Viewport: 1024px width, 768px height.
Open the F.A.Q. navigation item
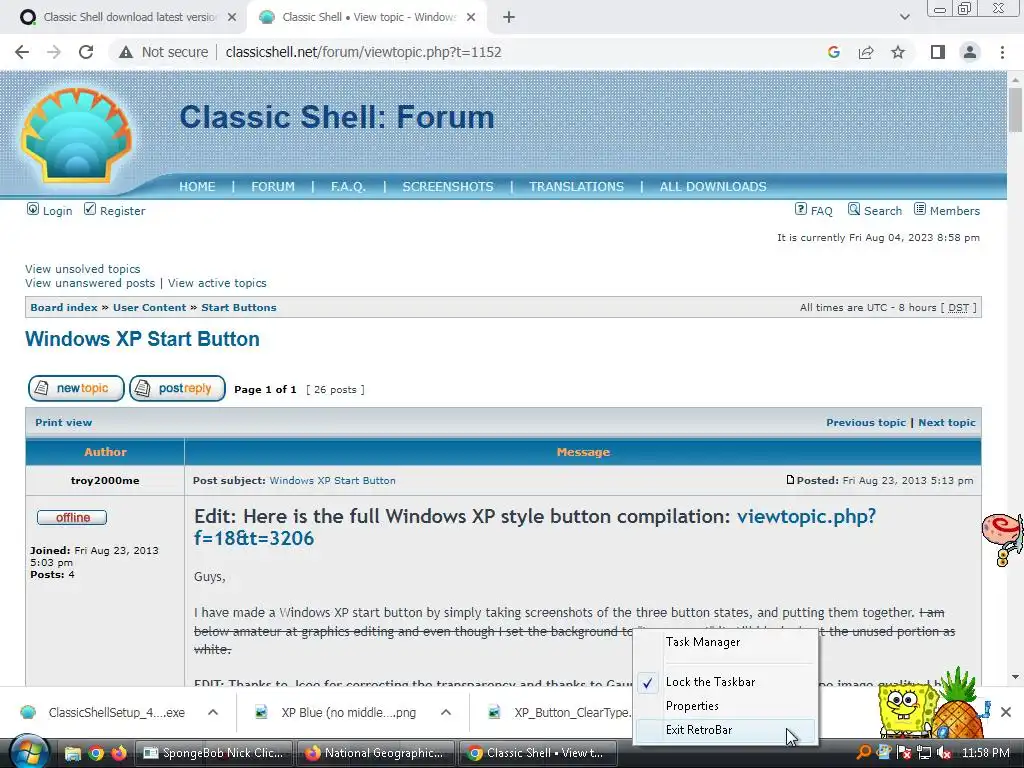click(348, 187)
